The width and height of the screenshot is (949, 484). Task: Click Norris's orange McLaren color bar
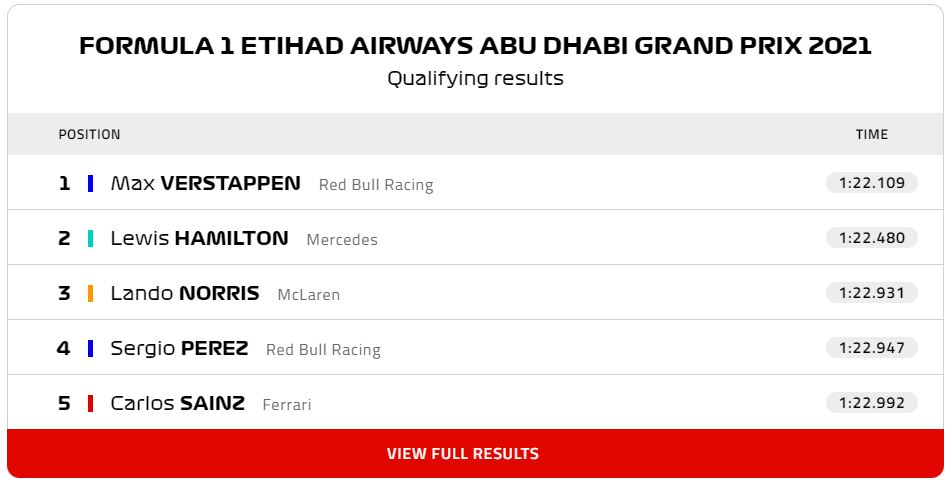(x=90, y=293)
